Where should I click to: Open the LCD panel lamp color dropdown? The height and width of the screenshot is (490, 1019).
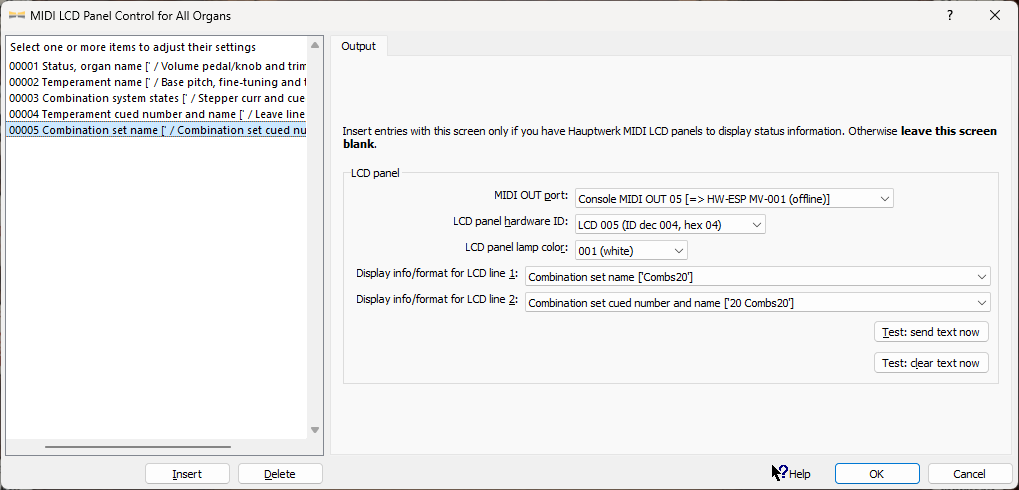point(631,250)
